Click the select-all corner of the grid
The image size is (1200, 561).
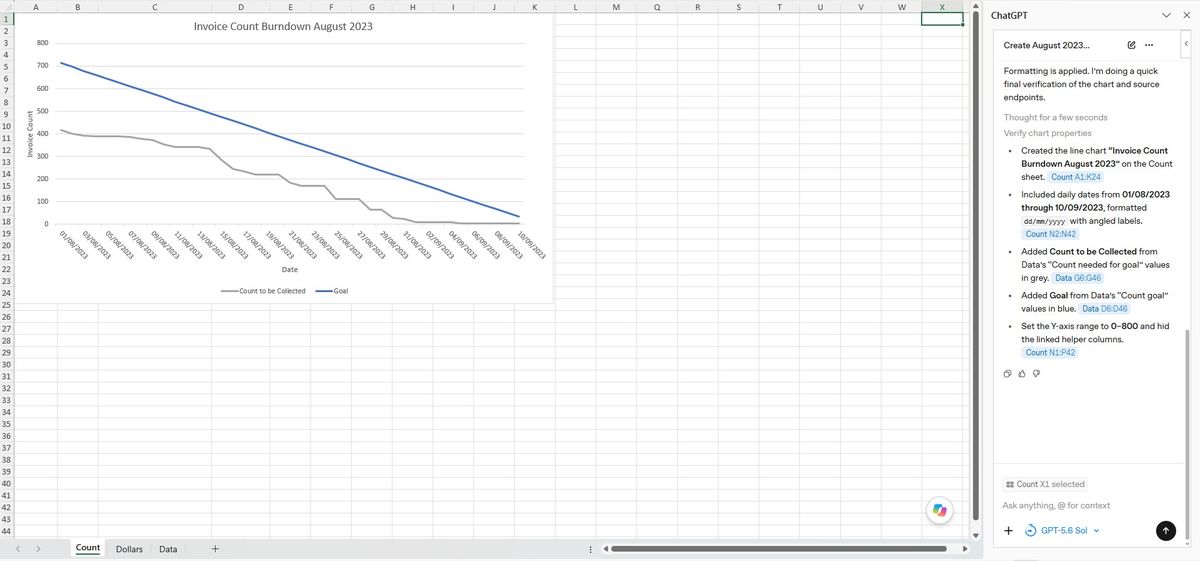[x=8, y=6]
